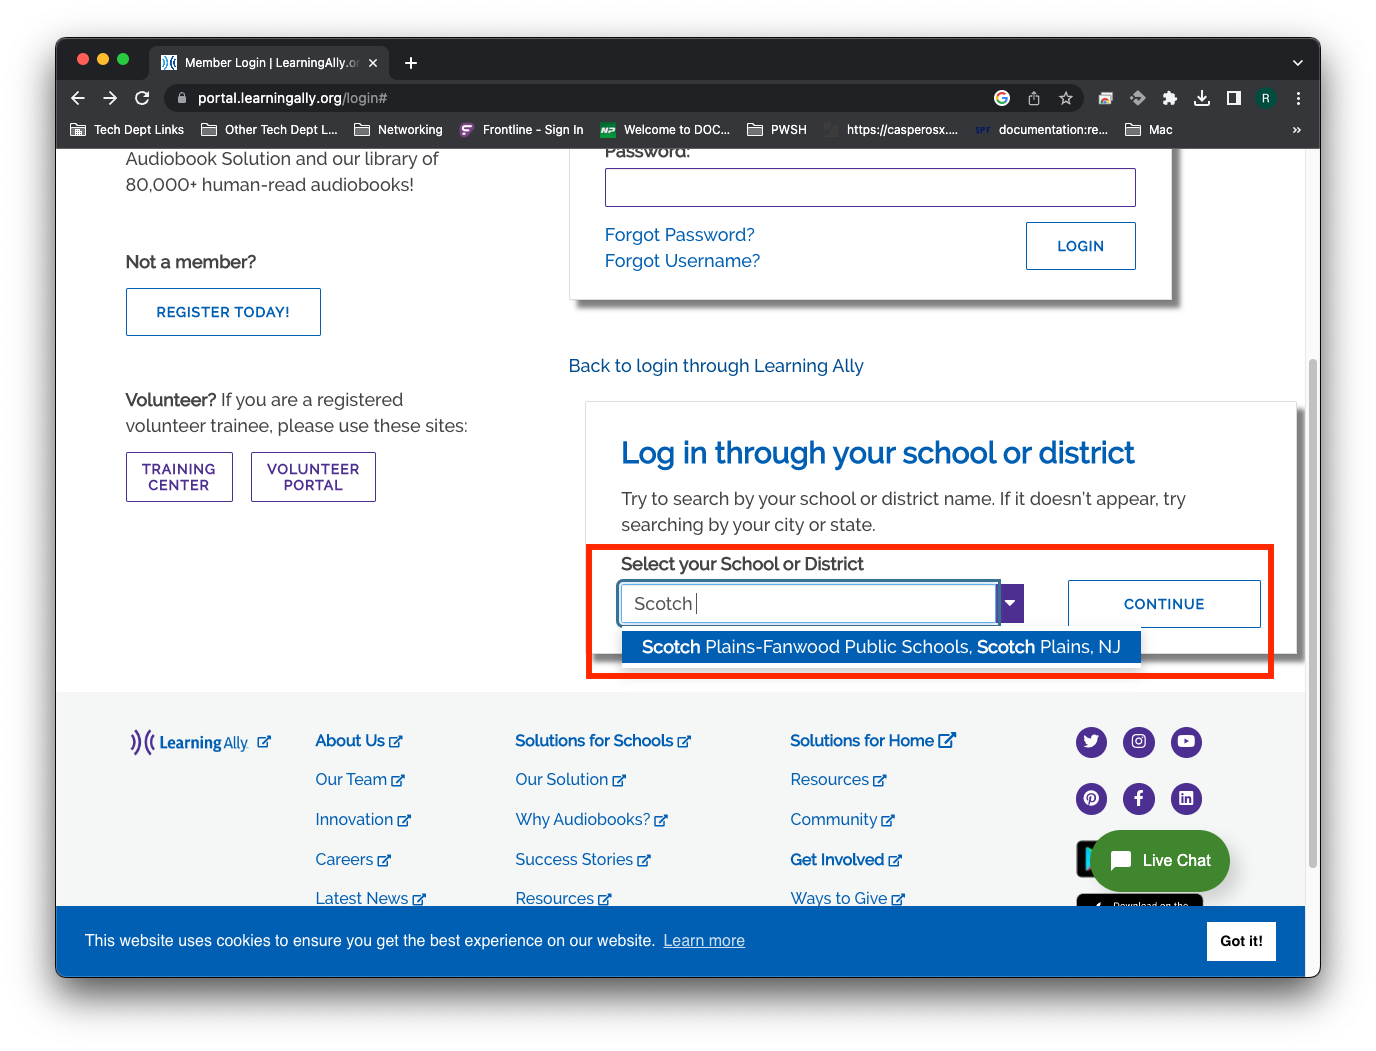This screenshot has height=1051, width=1376.
Task: Show hidden bookmarks with the overflow chevron
Action: click(x=1297, y=130)
